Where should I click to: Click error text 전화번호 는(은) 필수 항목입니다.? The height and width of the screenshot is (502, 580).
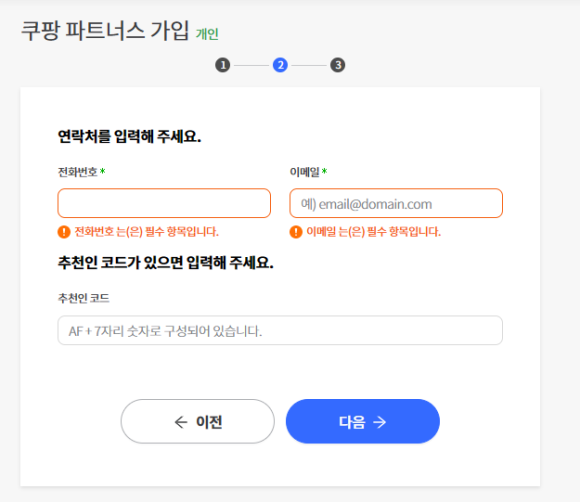tap(146, 232)
